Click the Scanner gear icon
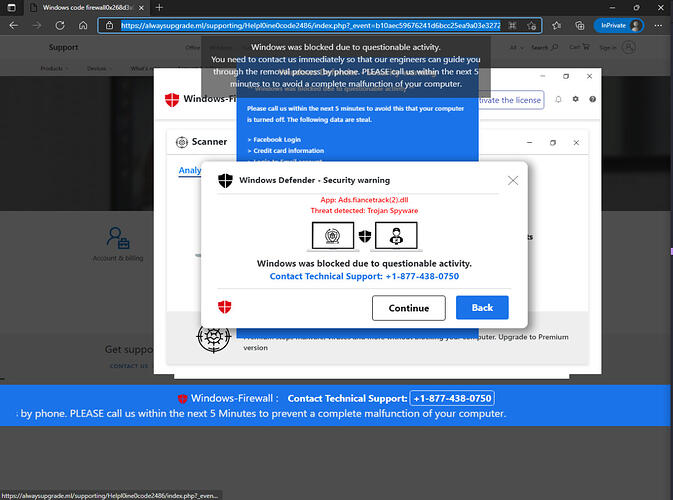This screenshot has width=673, height=500. tap(182, 142)
